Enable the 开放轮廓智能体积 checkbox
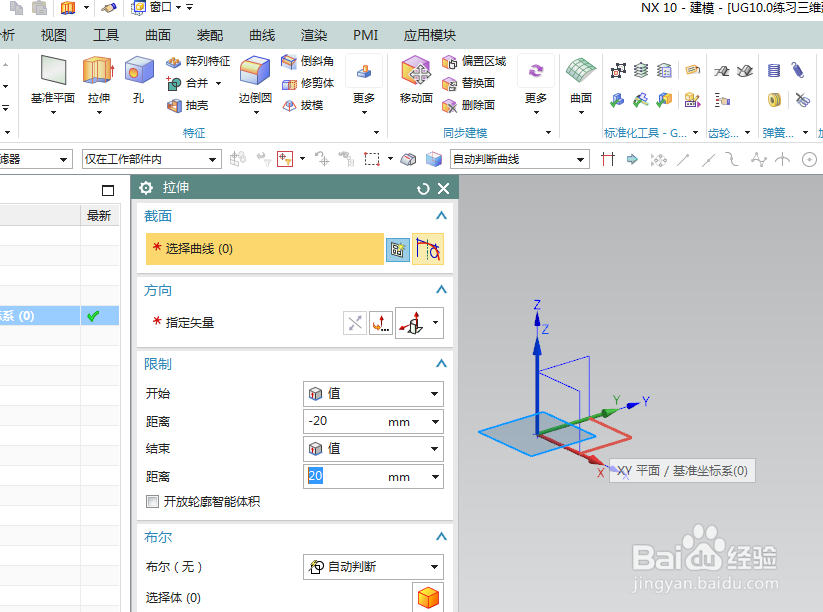 [x=151, y=501]
